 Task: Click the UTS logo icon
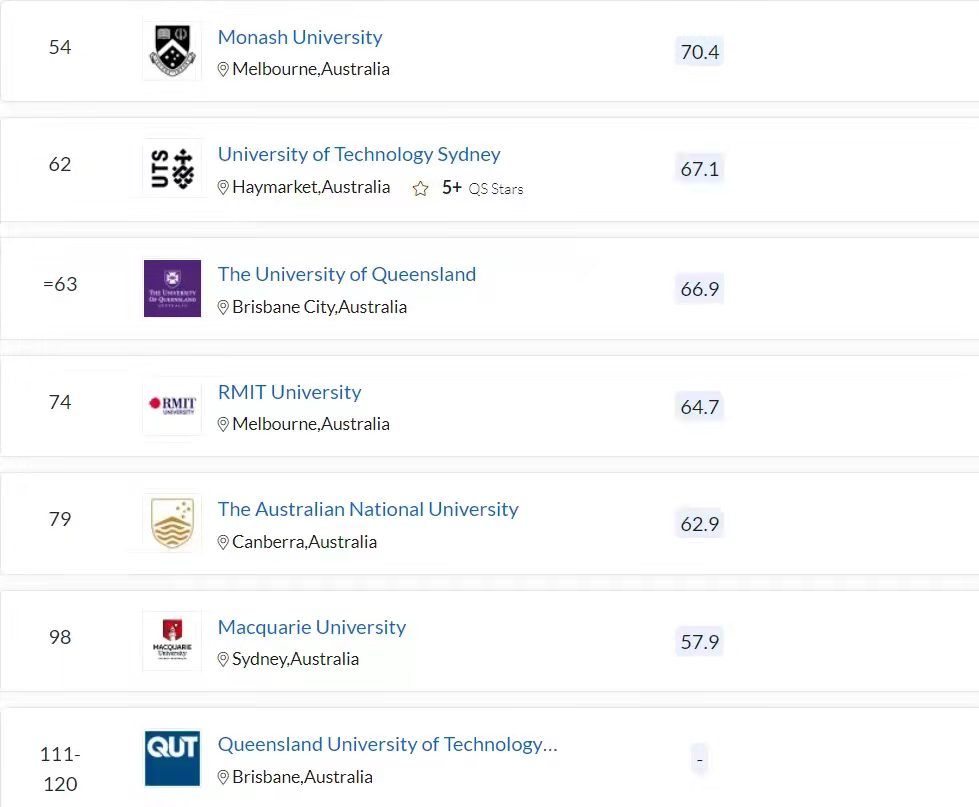(172, 168)
